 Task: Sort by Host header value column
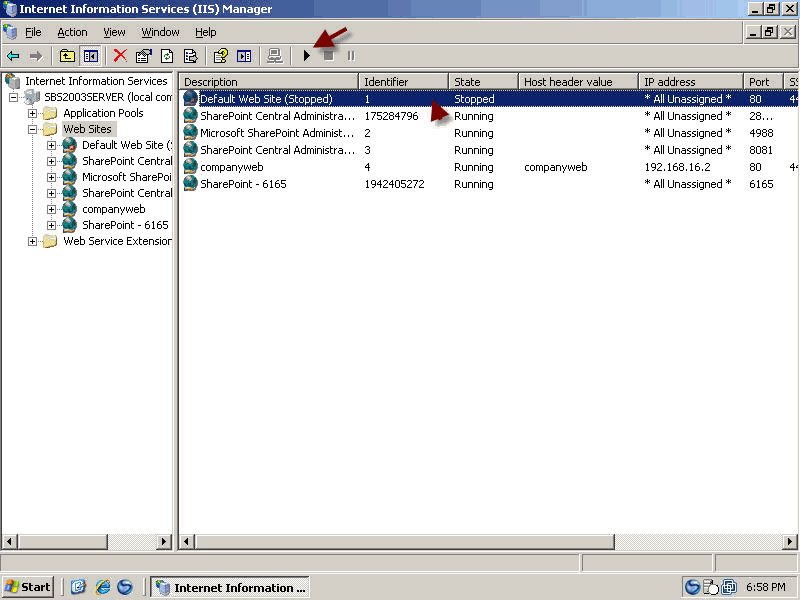coord(578,82)
